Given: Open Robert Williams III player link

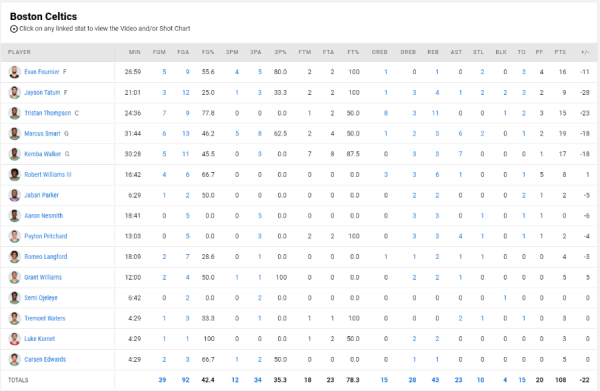Looking at the screenshot, I should pyautogui.click(x=48, y=174).
